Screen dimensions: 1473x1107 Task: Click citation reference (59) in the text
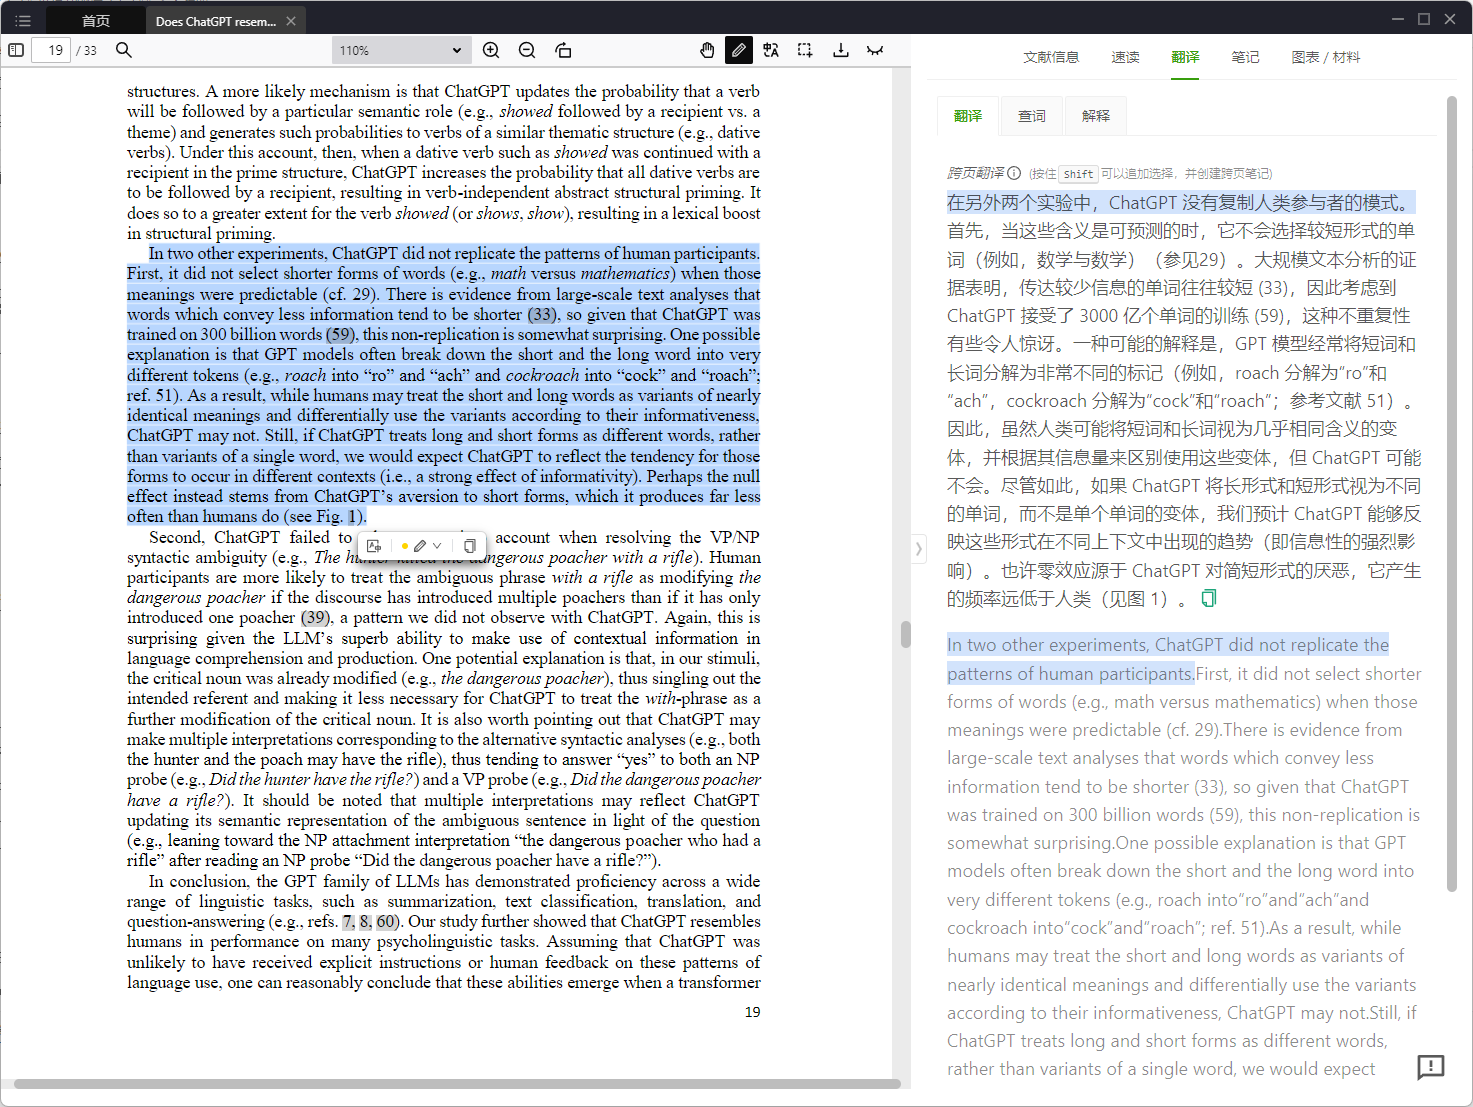pos(340,334)
